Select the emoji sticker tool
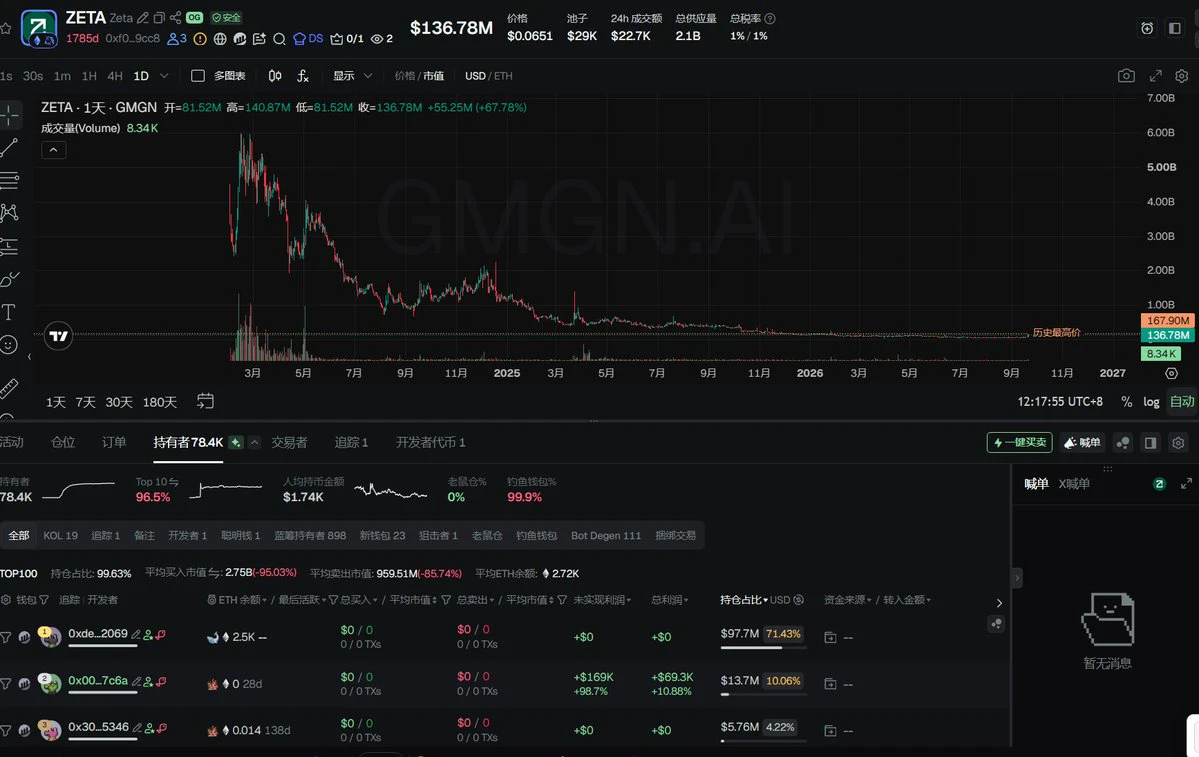The image size is (1199, 757). tap(8, 345)
